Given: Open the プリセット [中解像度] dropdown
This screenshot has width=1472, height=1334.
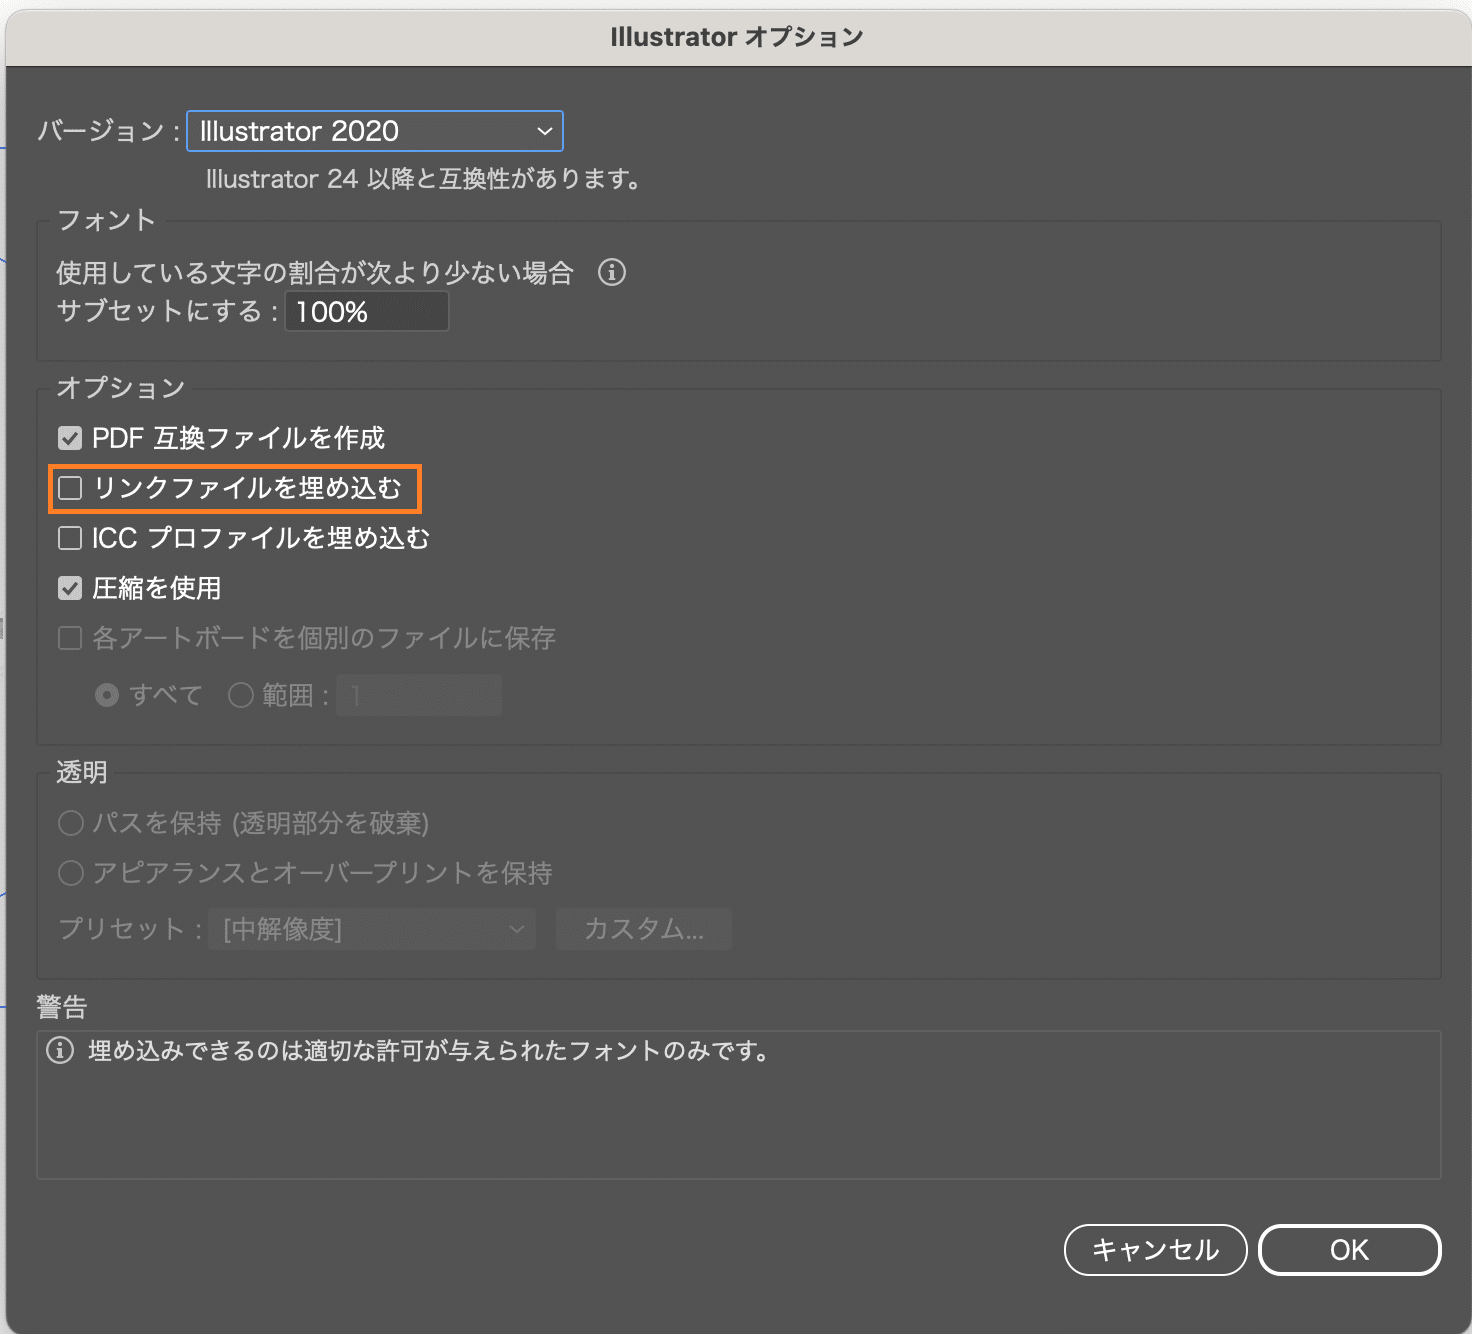Looking at the screenshot, I should point(372,929).
